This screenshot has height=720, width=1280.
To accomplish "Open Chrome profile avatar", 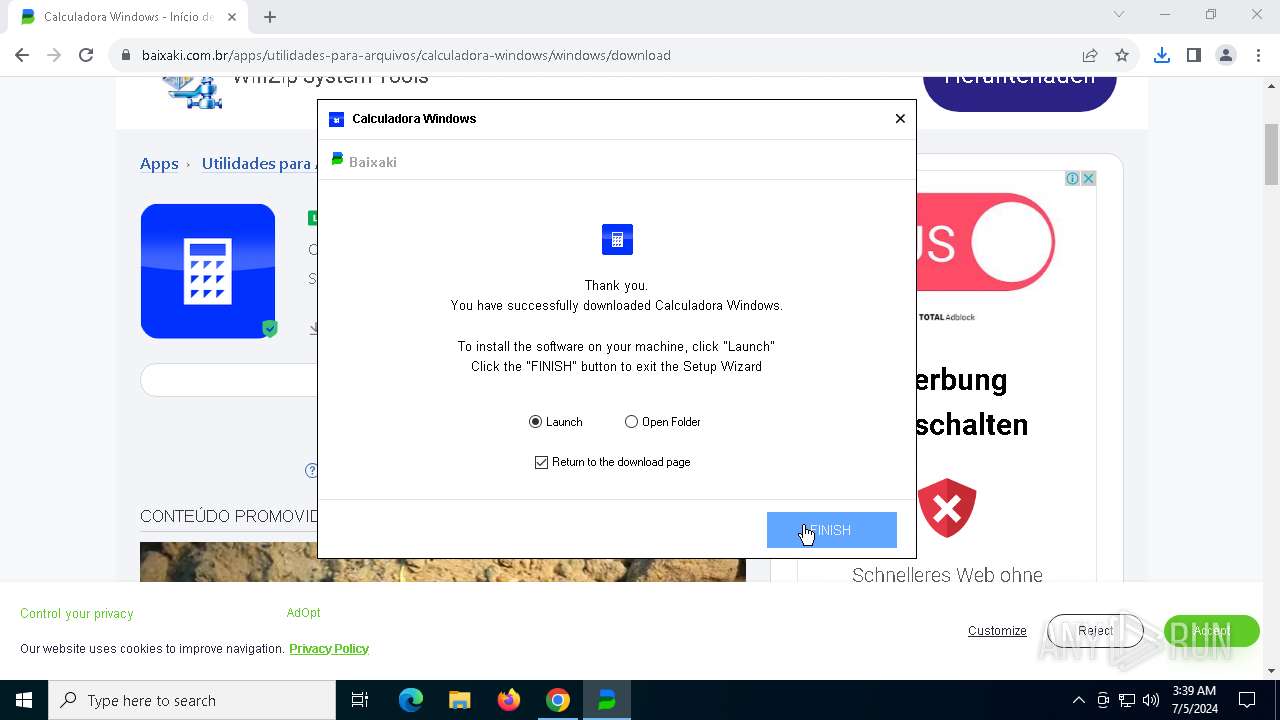I will point(1226,55).
